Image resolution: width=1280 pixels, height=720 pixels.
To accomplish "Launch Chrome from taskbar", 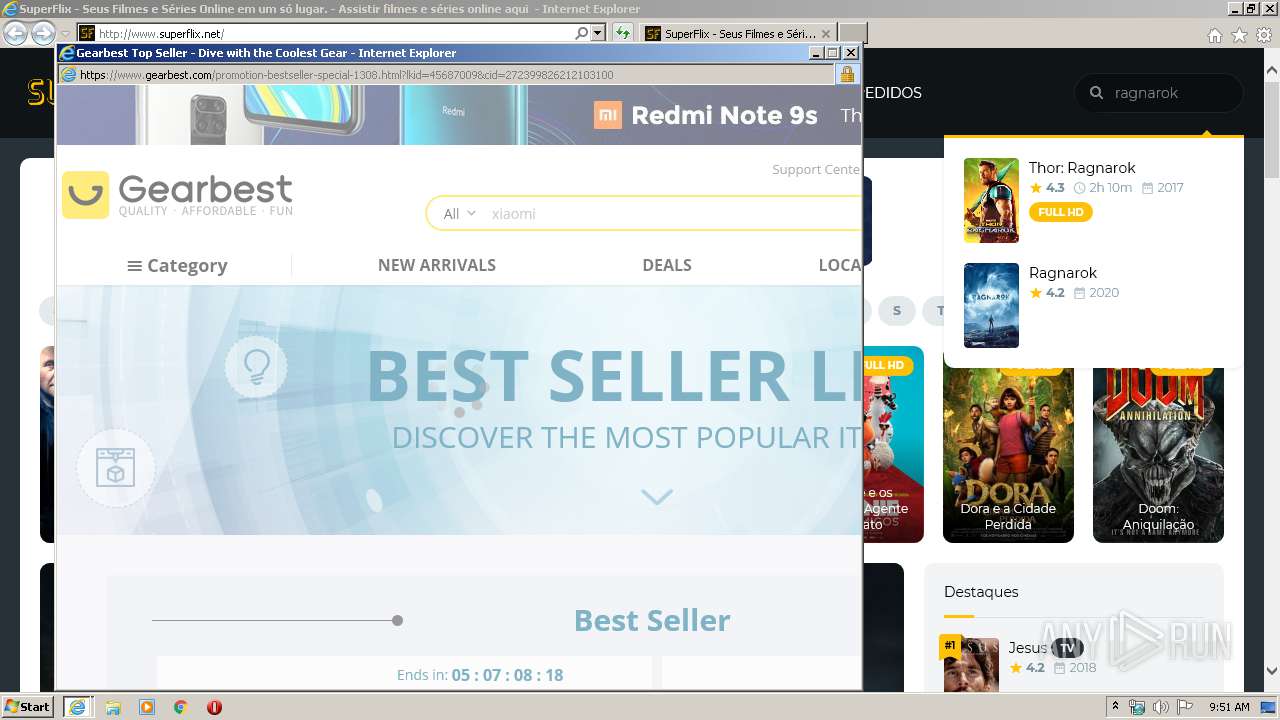I will click(181, 707).
